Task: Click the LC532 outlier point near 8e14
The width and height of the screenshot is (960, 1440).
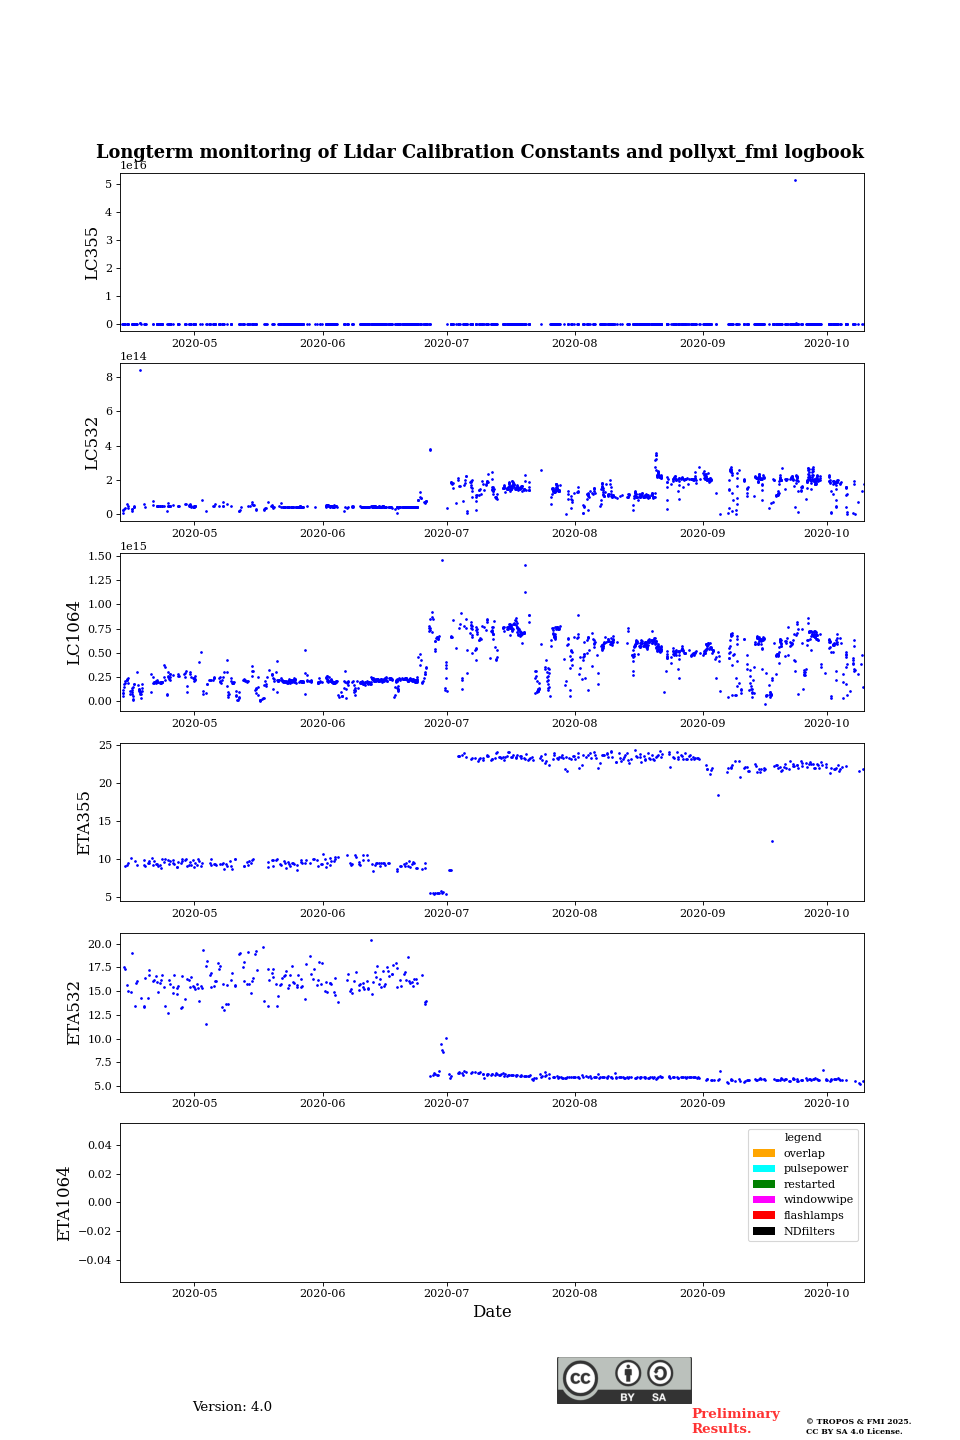Action: pos(140,370)
